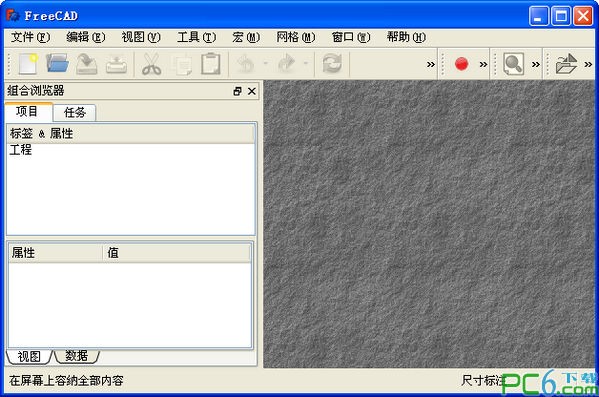
Task: Open the dropdown arrow next to Undo
Action: [x=266, y=63]
